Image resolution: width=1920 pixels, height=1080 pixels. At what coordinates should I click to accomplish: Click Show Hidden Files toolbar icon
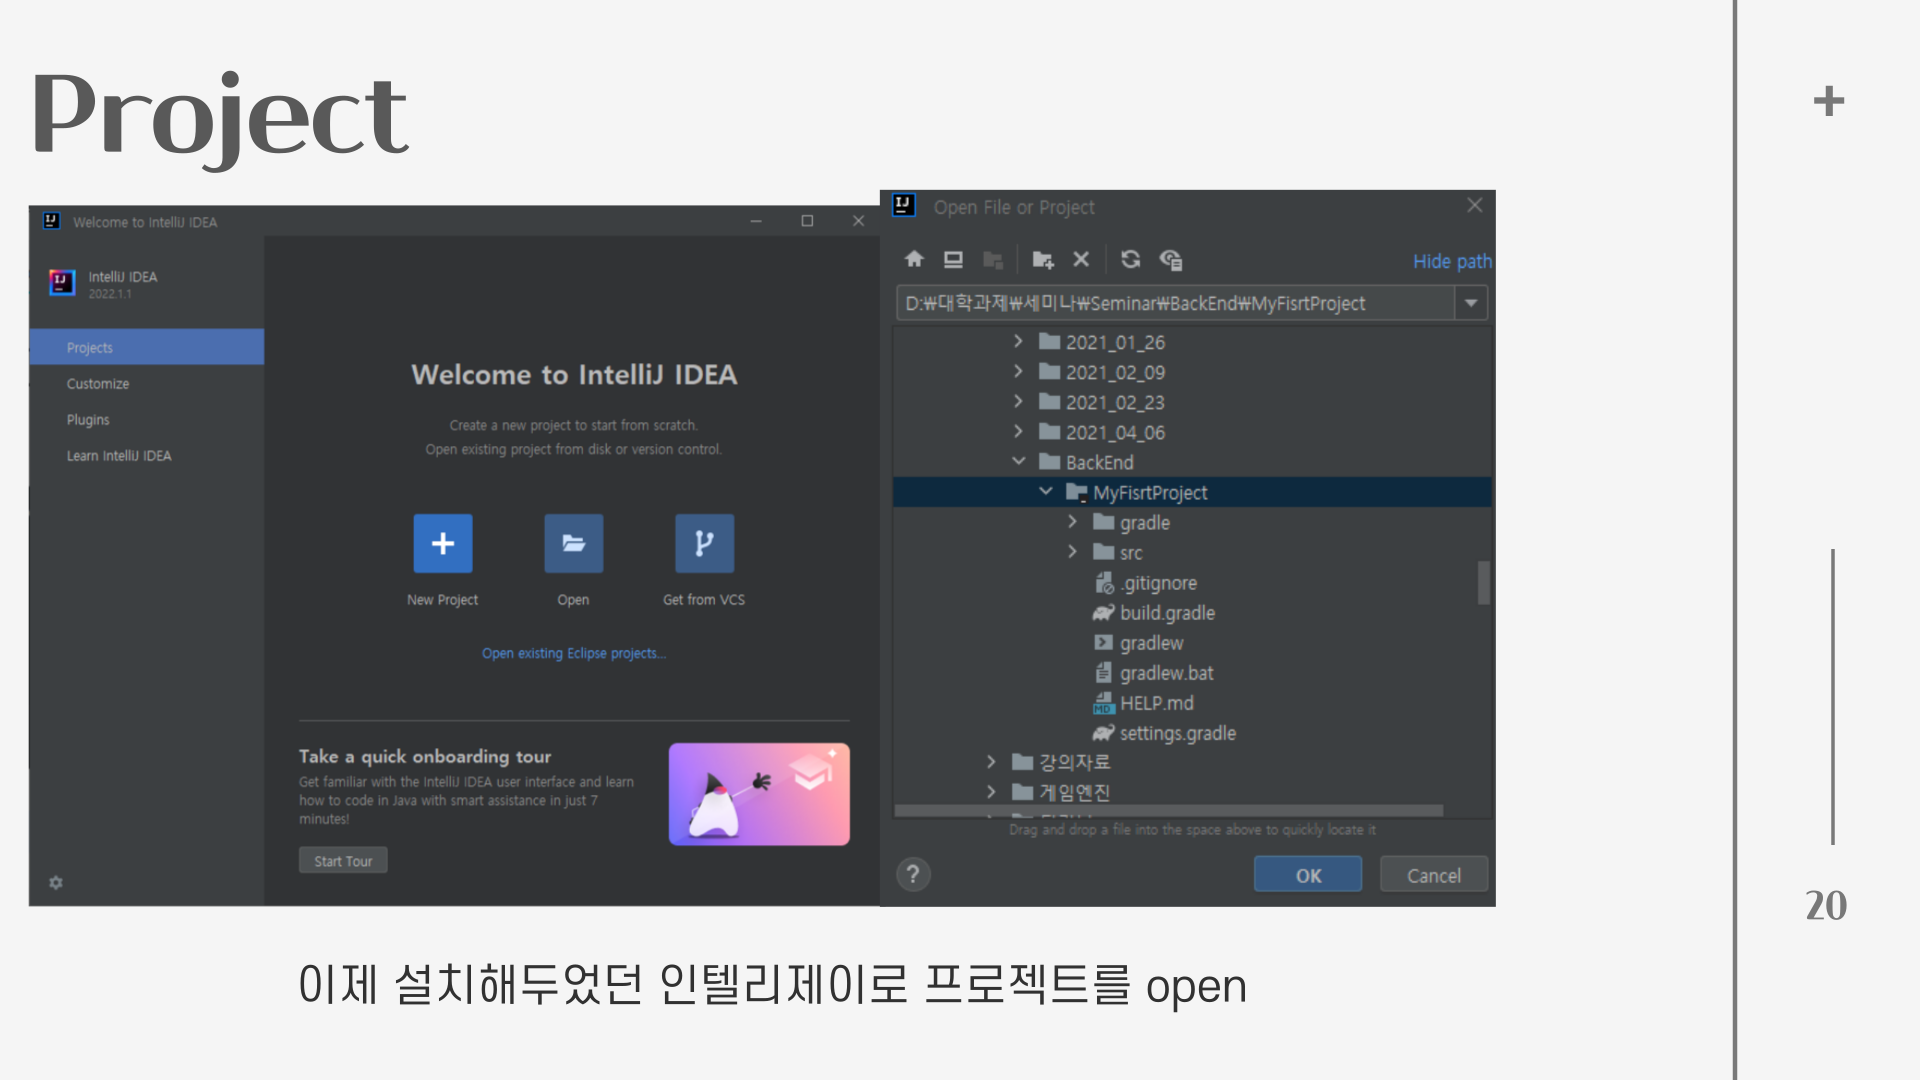click(x=1171, y=260)
